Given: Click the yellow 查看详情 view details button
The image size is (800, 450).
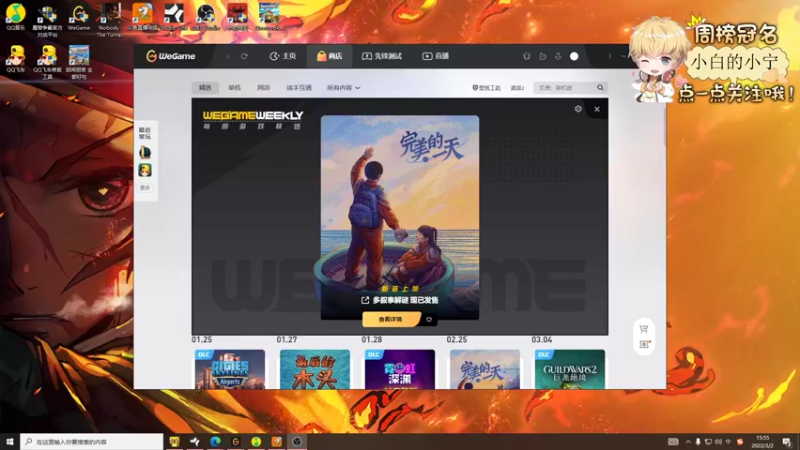Looking at the screenshot, I should pyautogui.click(x=391, y=319).
